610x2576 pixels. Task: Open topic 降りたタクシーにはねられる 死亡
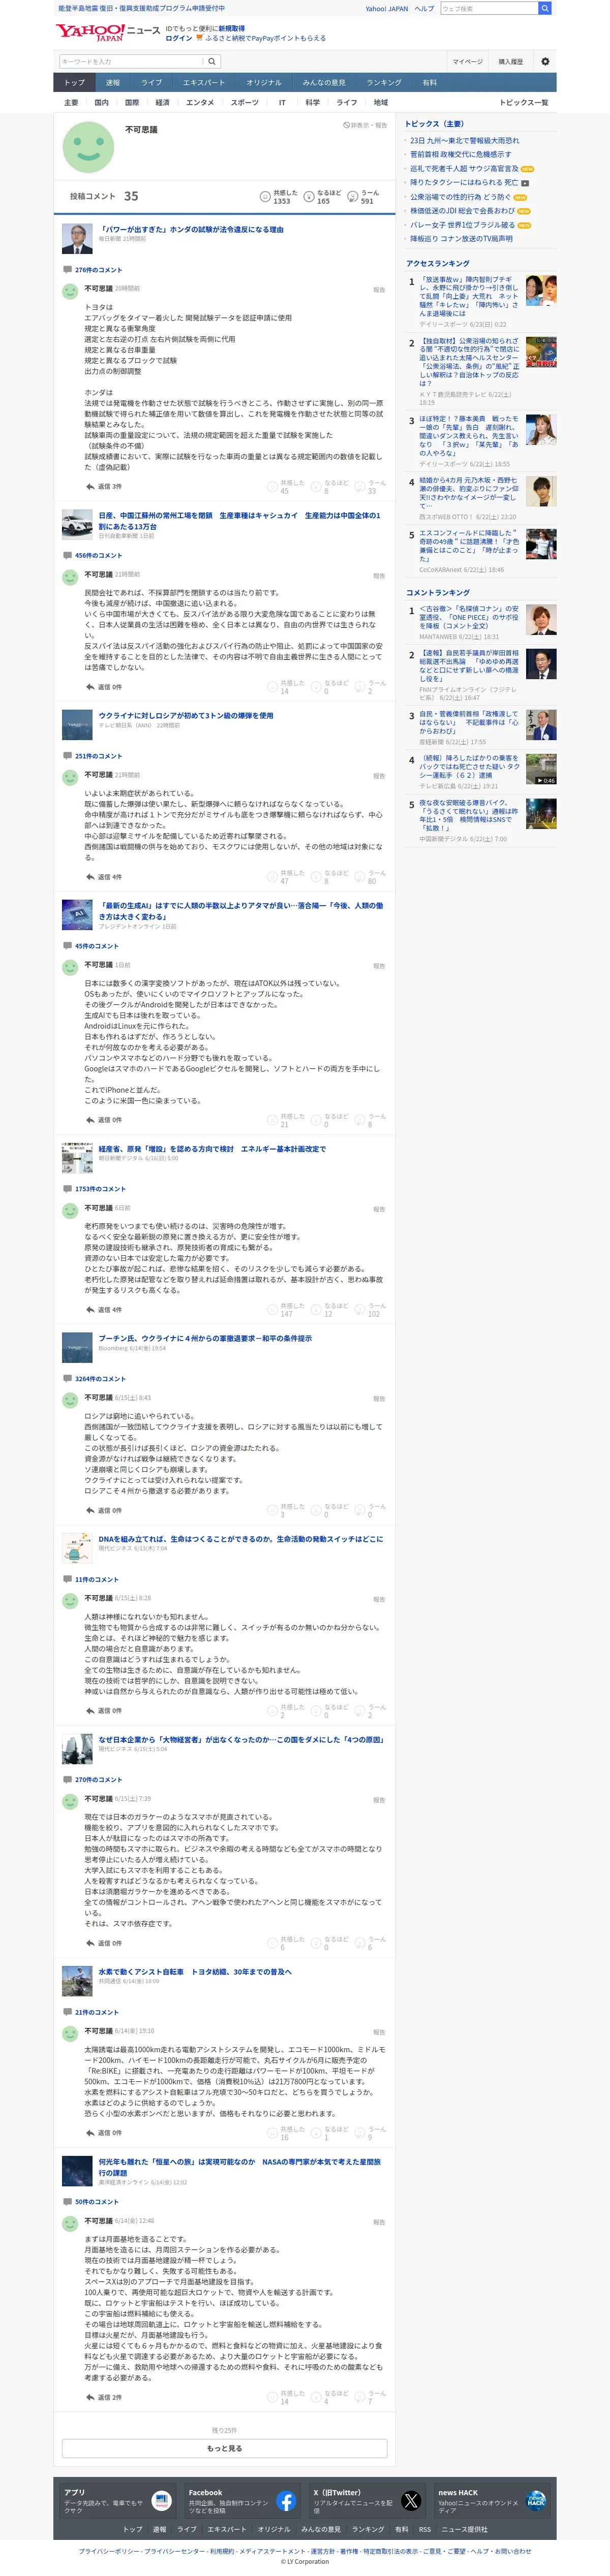(464, 183)
